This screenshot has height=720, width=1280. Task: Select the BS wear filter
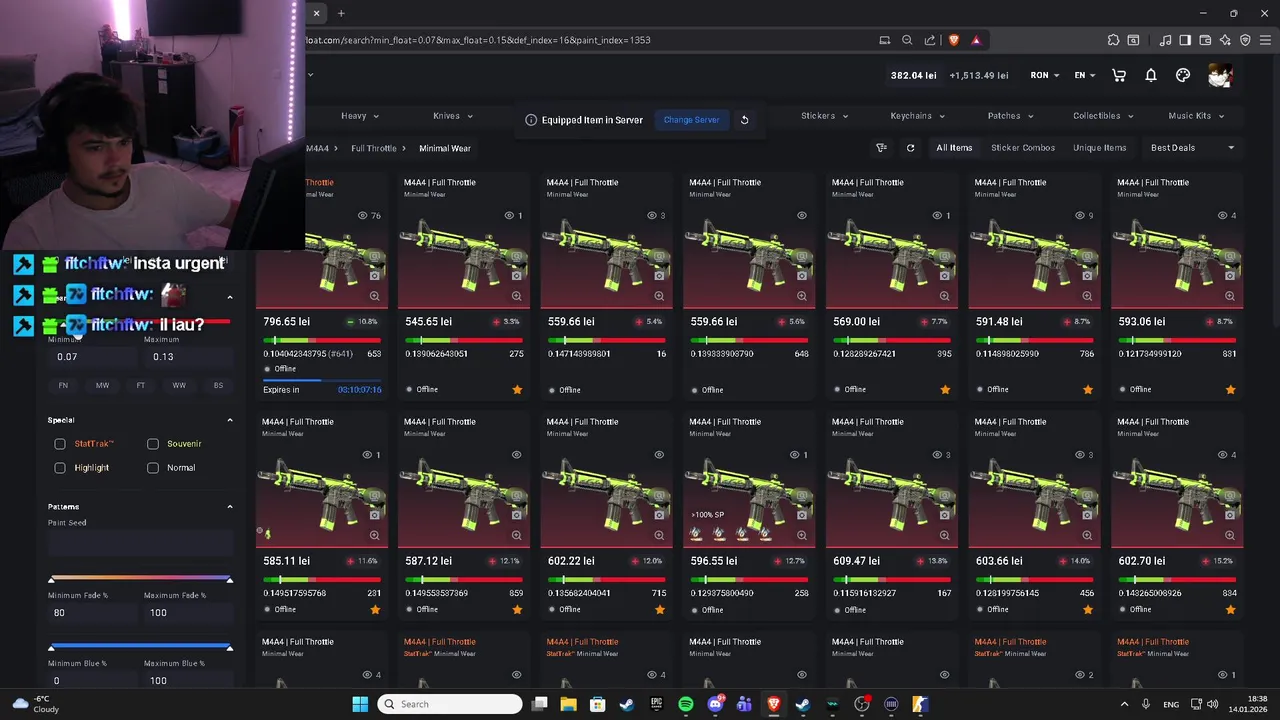pos(218,385)
